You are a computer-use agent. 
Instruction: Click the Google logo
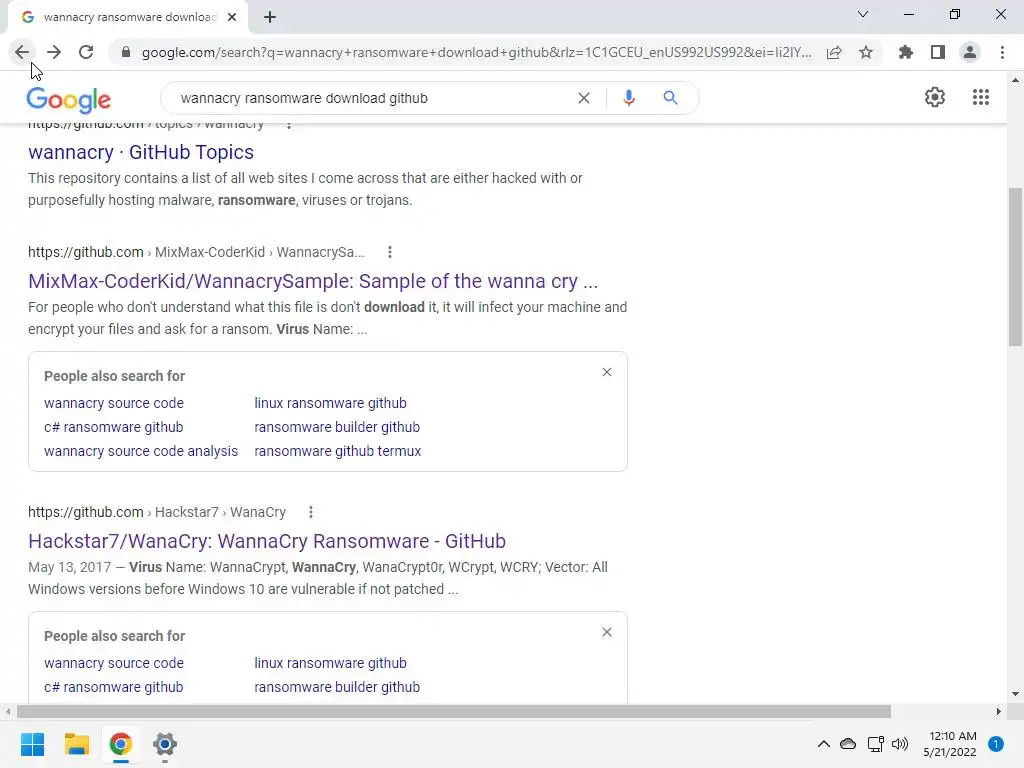coord(69,99)
